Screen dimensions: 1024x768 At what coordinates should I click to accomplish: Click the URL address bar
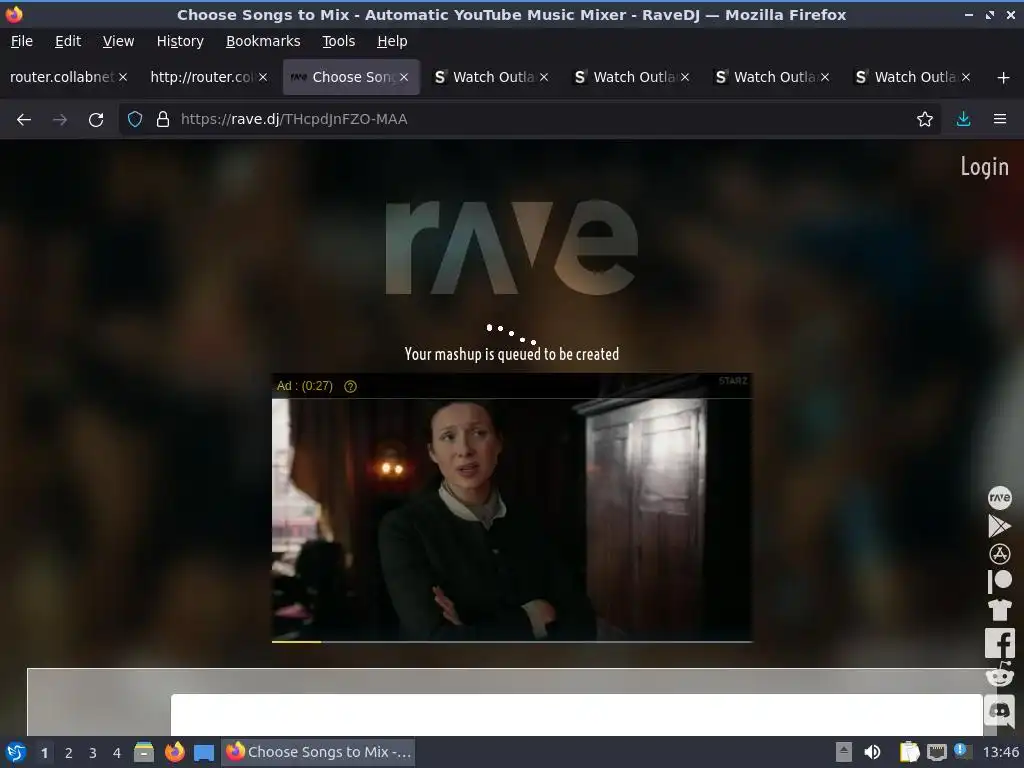529,119
